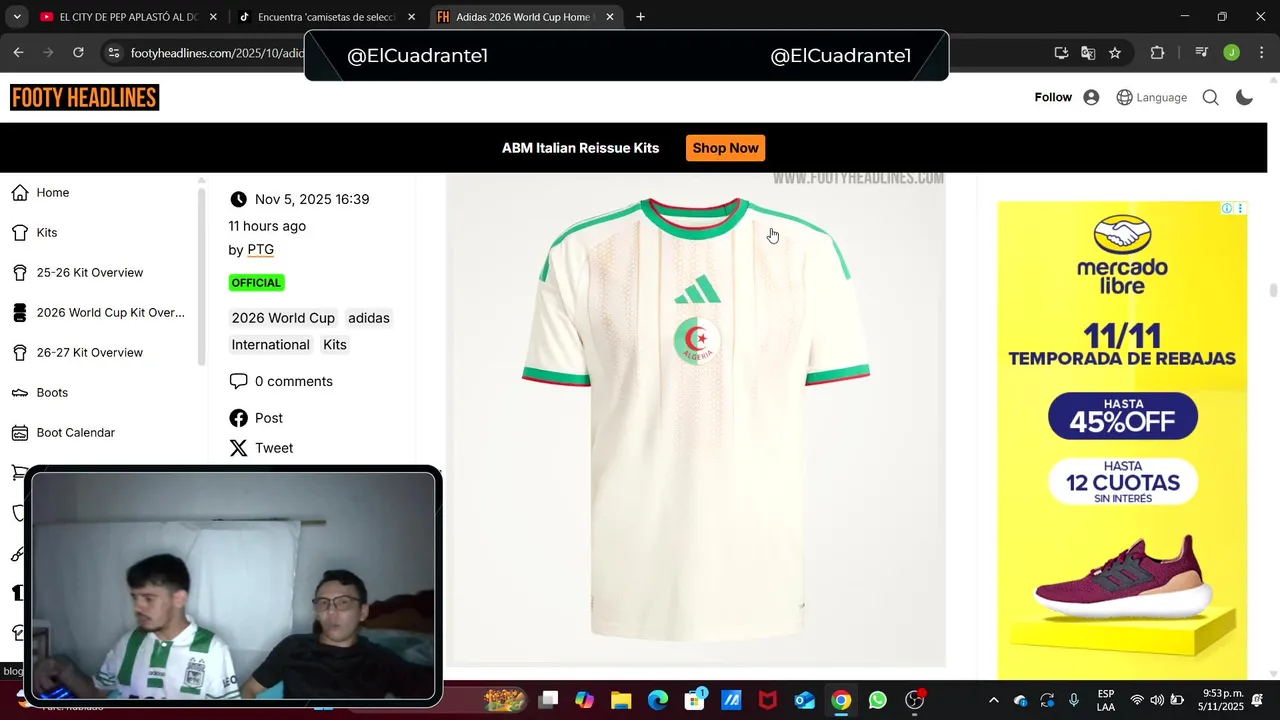The height and width of the screenshot is (720, 1280).
Task: Open the 2026 World Cup tag
Action: pos(283,318)
